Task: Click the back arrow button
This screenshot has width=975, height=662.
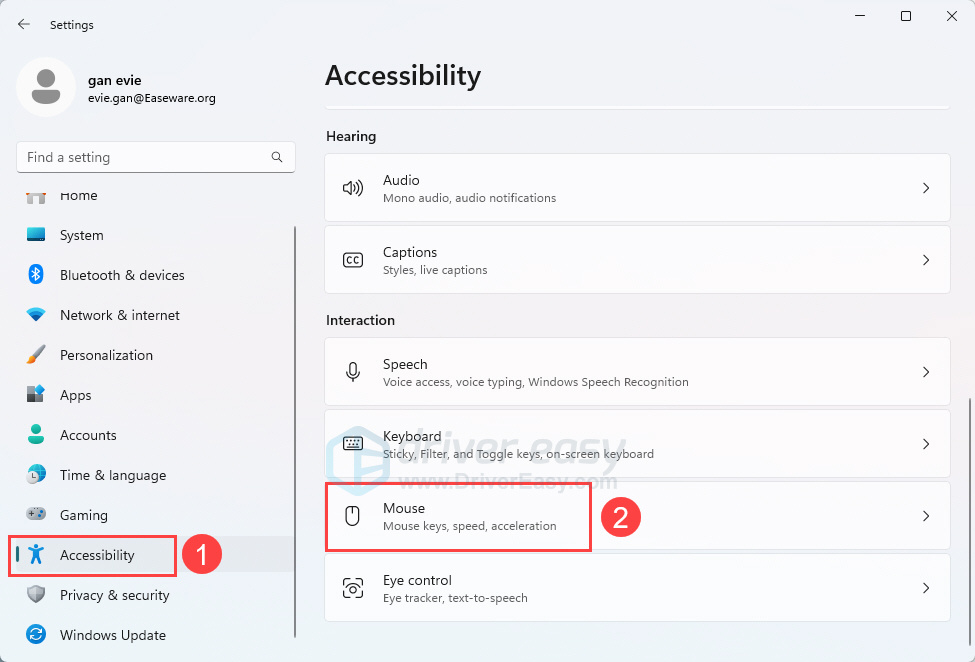Action: pyautogui.click(x=23, y=24)
